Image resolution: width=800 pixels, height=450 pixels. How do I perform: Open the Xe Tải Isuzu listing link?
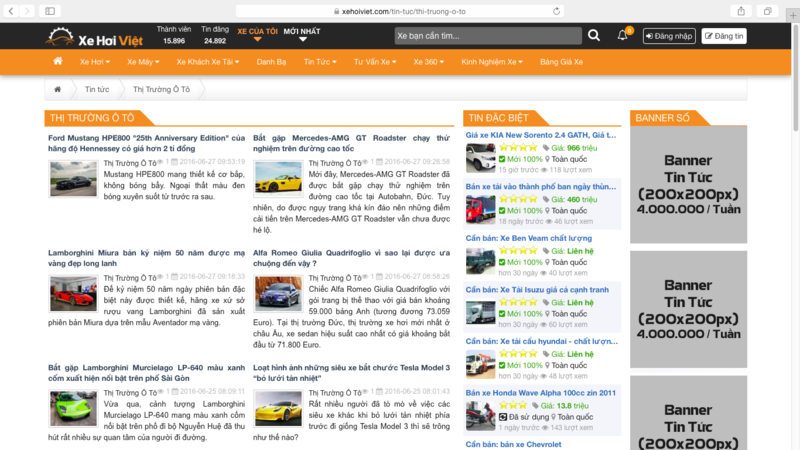coord(537,290)
